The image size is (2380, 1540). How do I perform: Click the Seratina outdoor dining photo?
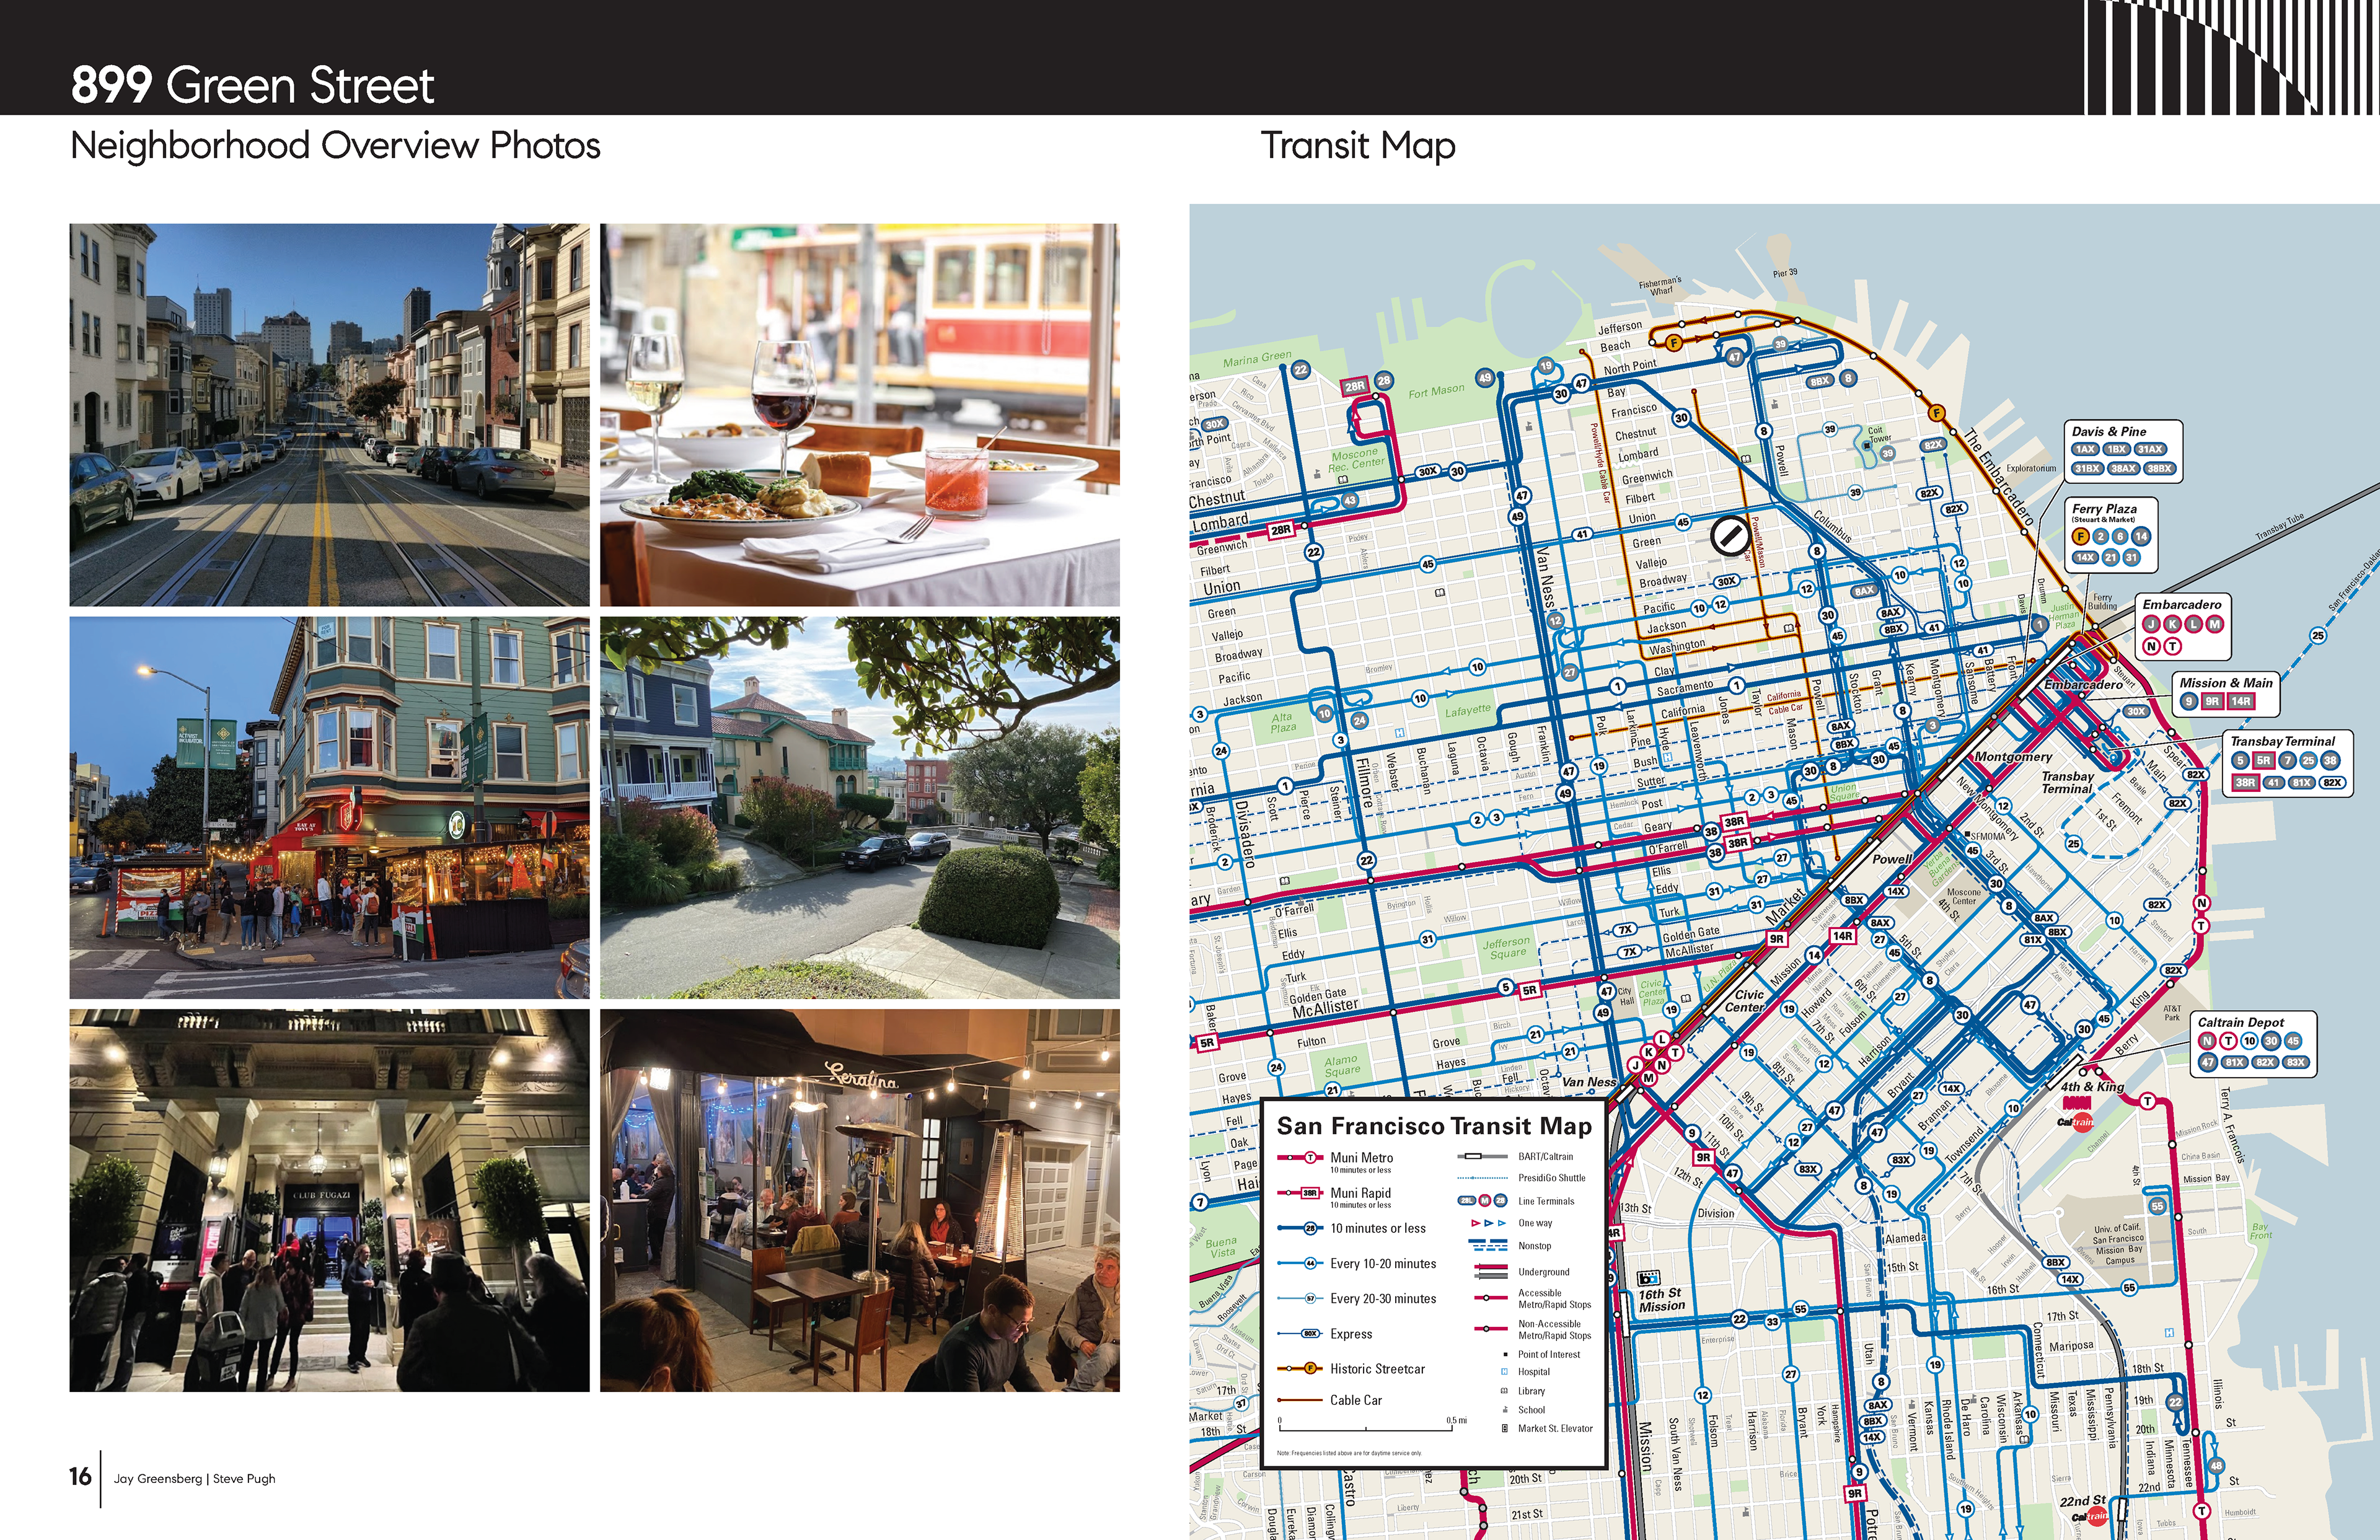pos(859,1200)
